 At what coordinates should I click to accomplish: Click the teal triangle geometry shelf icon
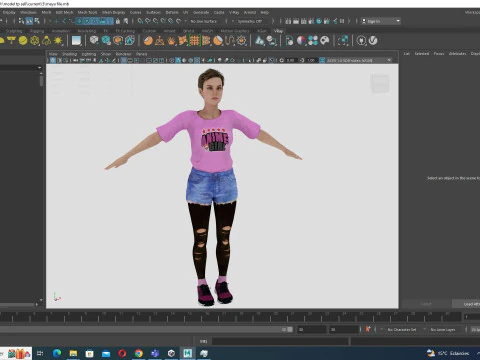pos(260,41)
